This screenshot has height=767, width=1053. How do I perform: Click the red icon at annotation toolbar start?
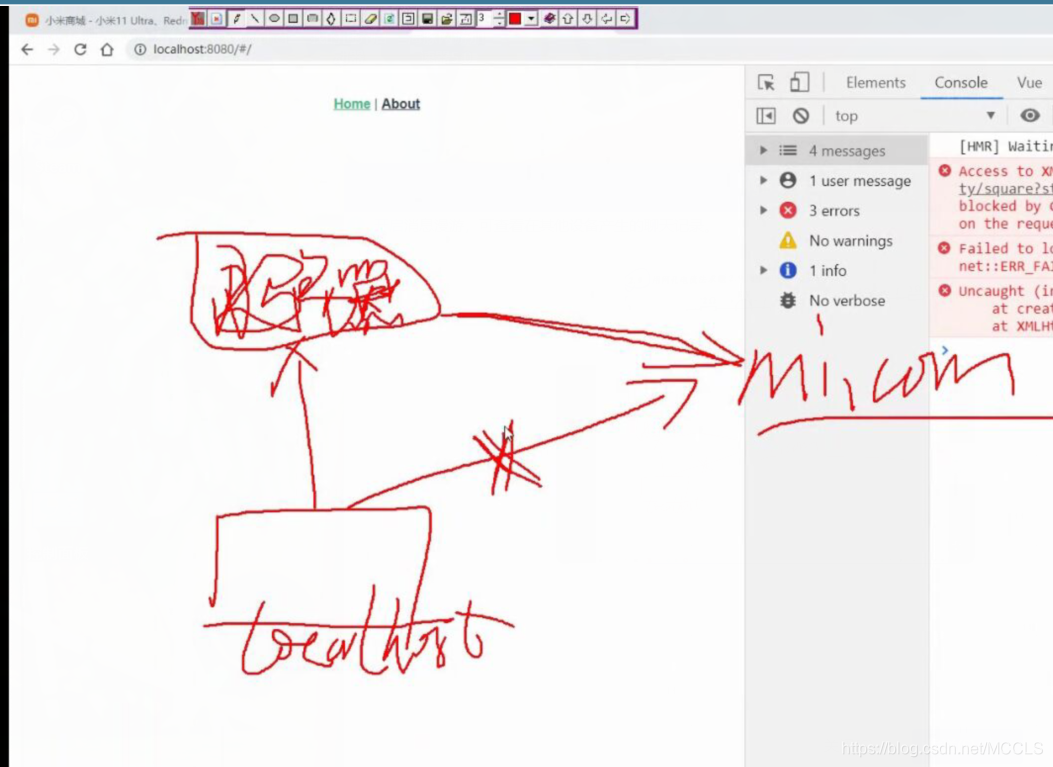click(x=198, y=19)
